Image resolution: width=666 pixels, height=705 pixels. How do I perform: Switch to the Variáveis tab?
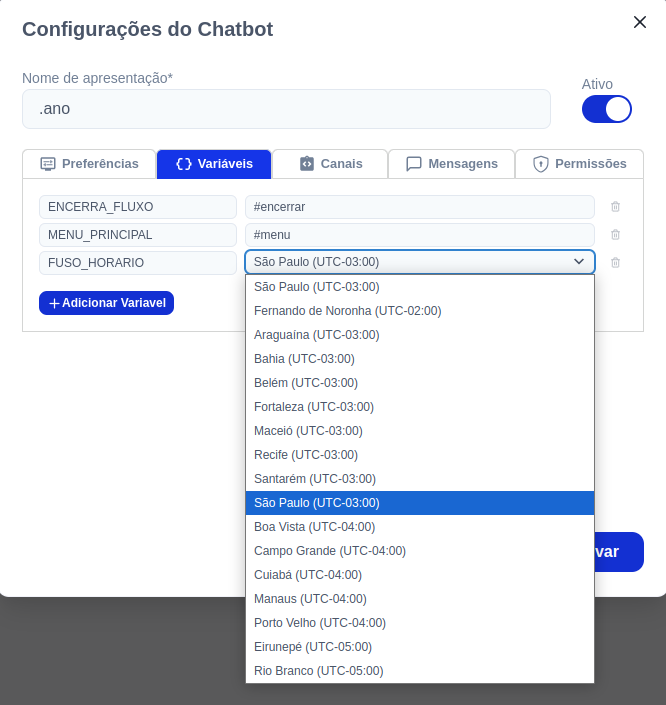click(214, 164)
